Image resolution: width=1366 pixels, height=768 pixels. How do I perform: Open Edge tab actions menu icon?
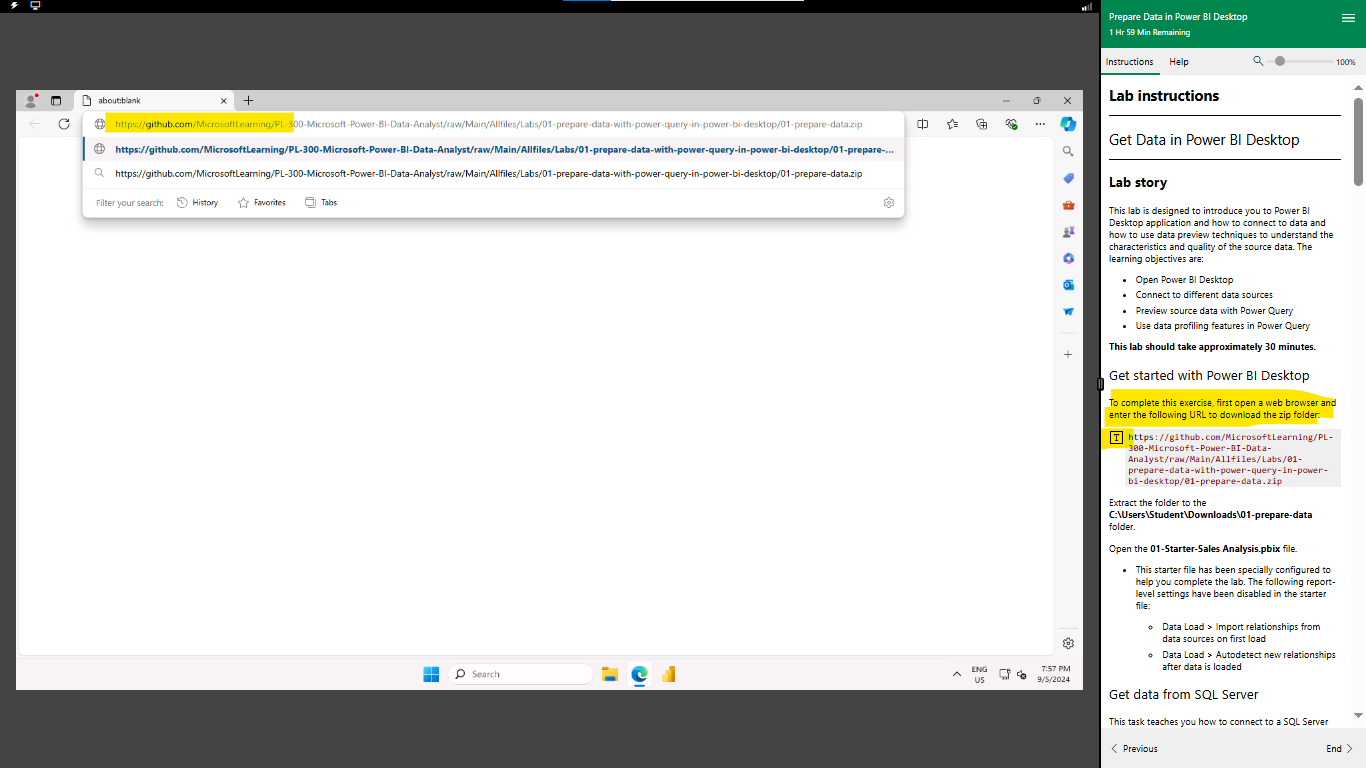tap(56, 101)
